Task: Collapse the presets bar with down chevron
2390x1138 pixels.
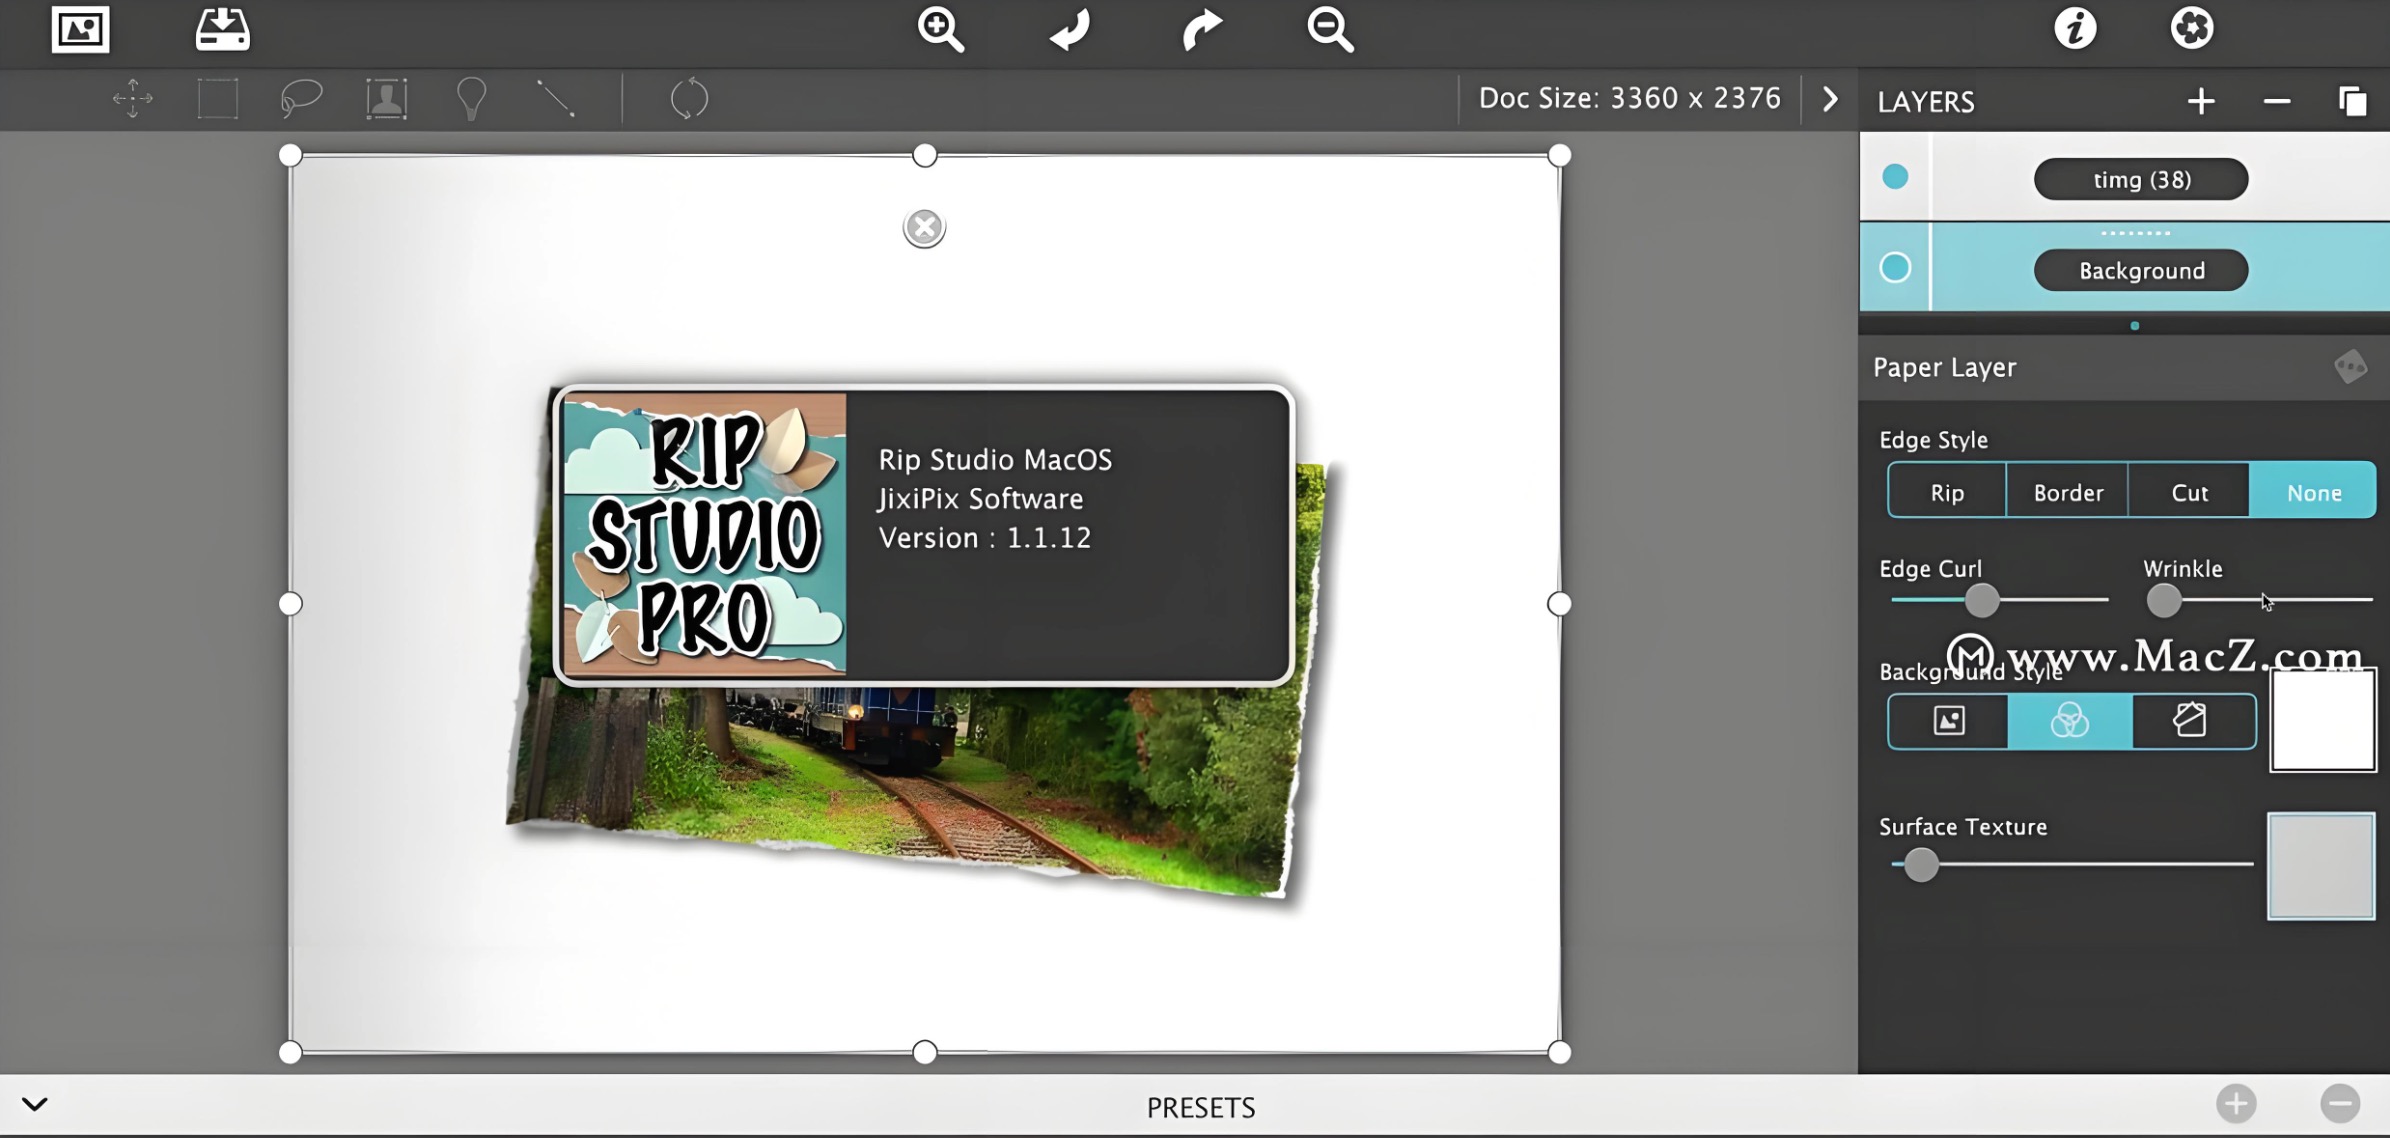Action: tap(35, 1104)
